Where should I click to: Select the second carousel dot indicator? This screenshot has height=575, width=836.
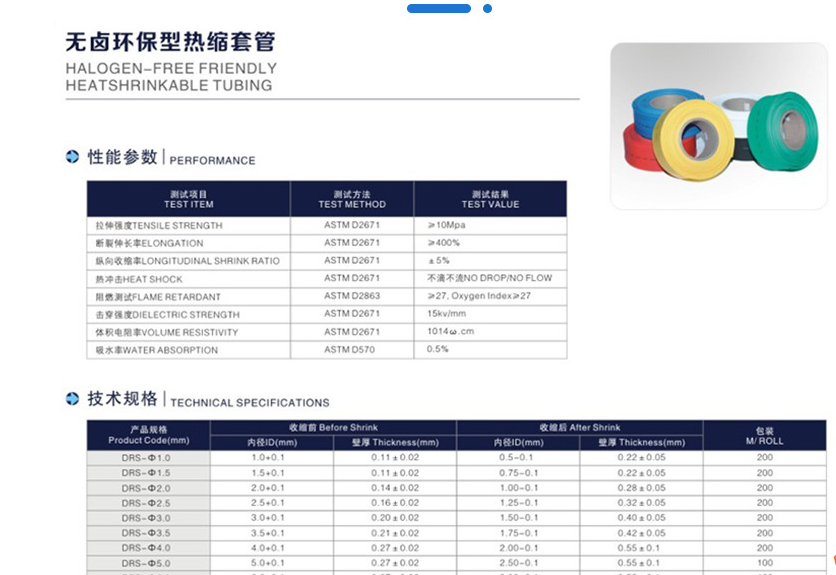(487, 9)
